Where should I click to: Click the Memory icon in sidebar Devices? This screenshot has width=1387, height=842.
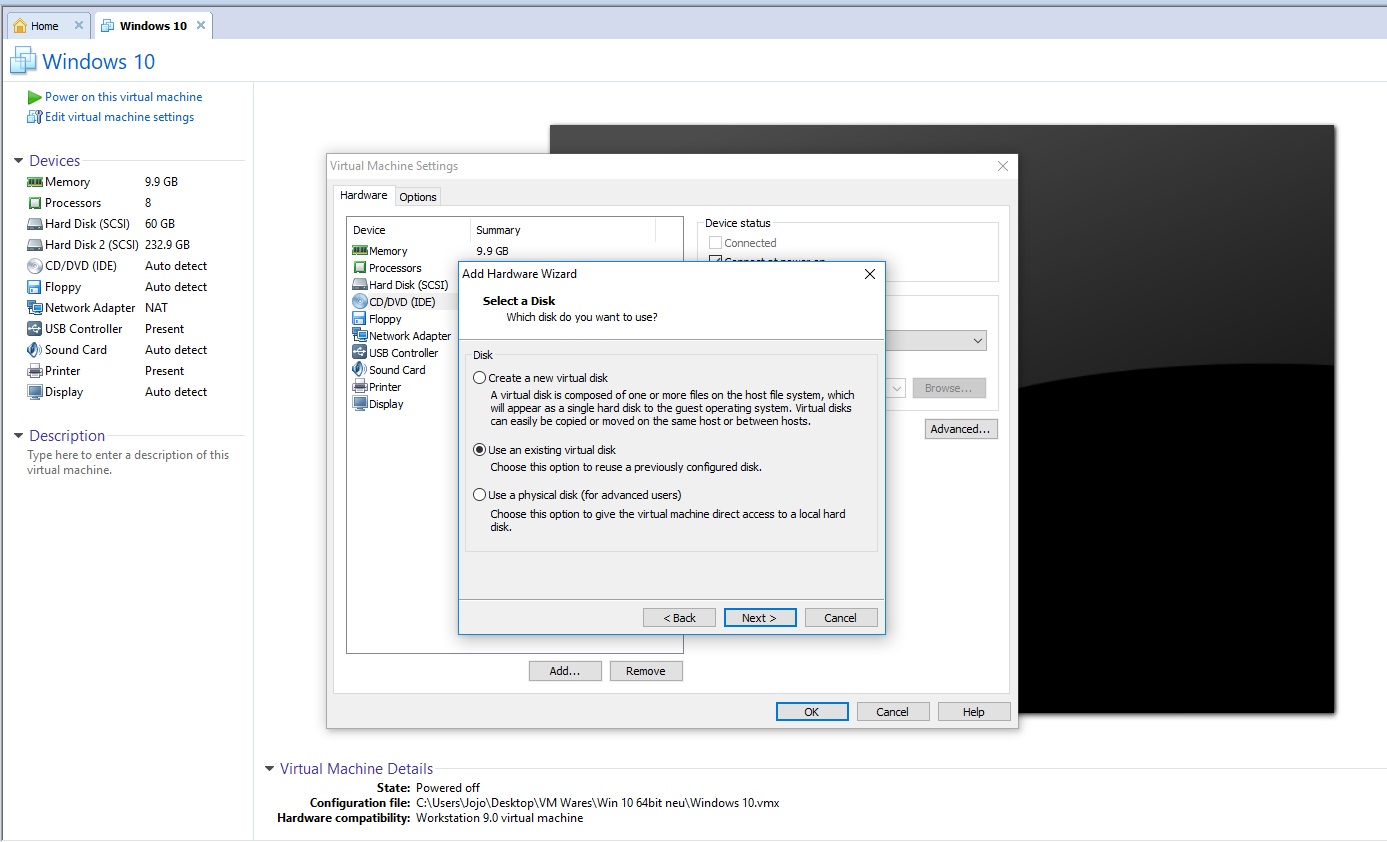35,182
